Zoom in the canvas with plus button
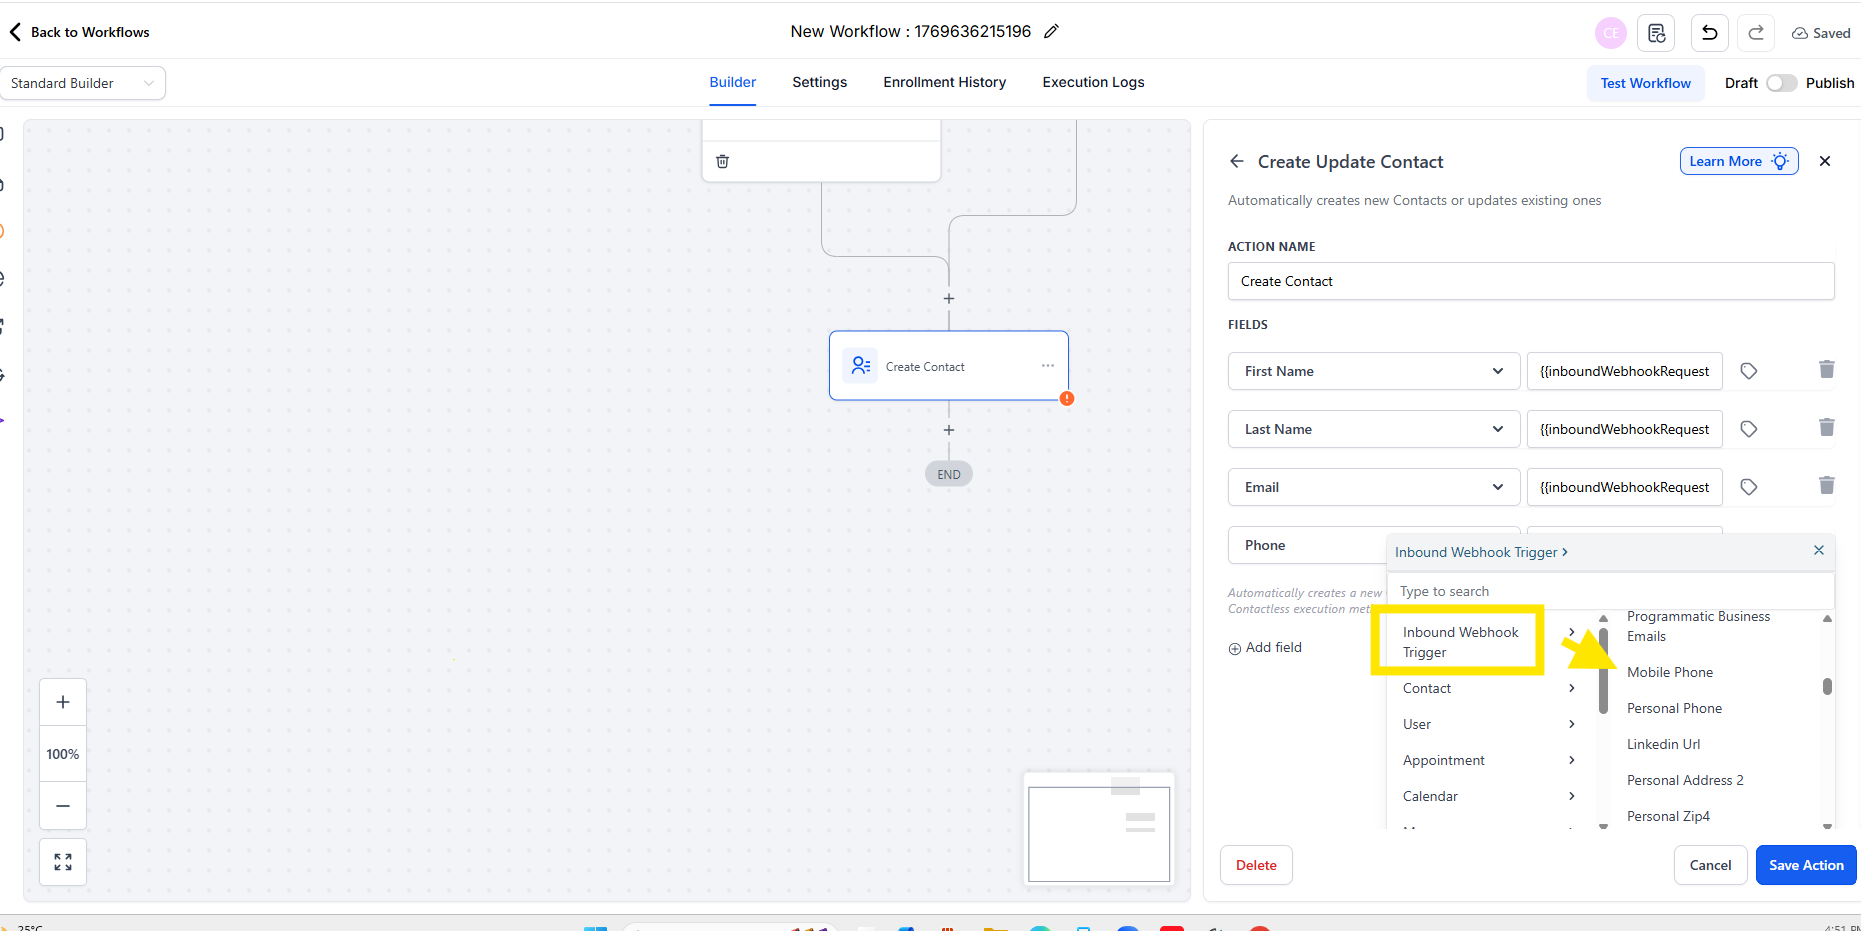1861x931 pixels. [x=63, y=702]
